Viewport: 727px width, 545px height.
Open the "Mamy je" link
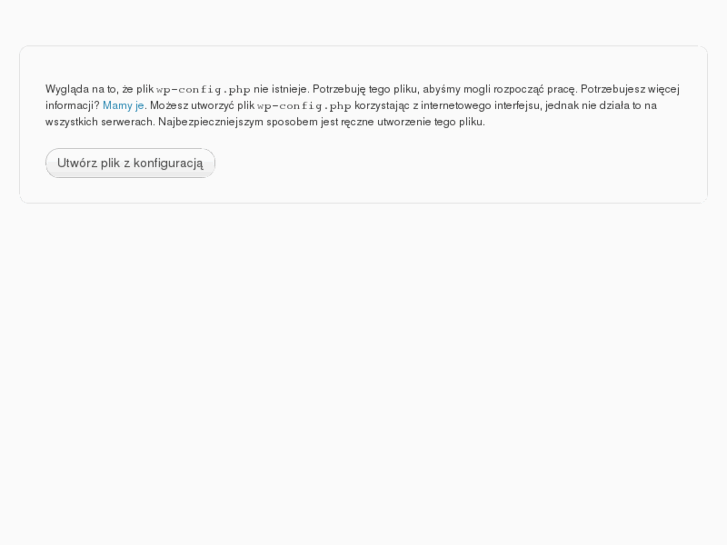pyautogui.click(x=123, y=105)
